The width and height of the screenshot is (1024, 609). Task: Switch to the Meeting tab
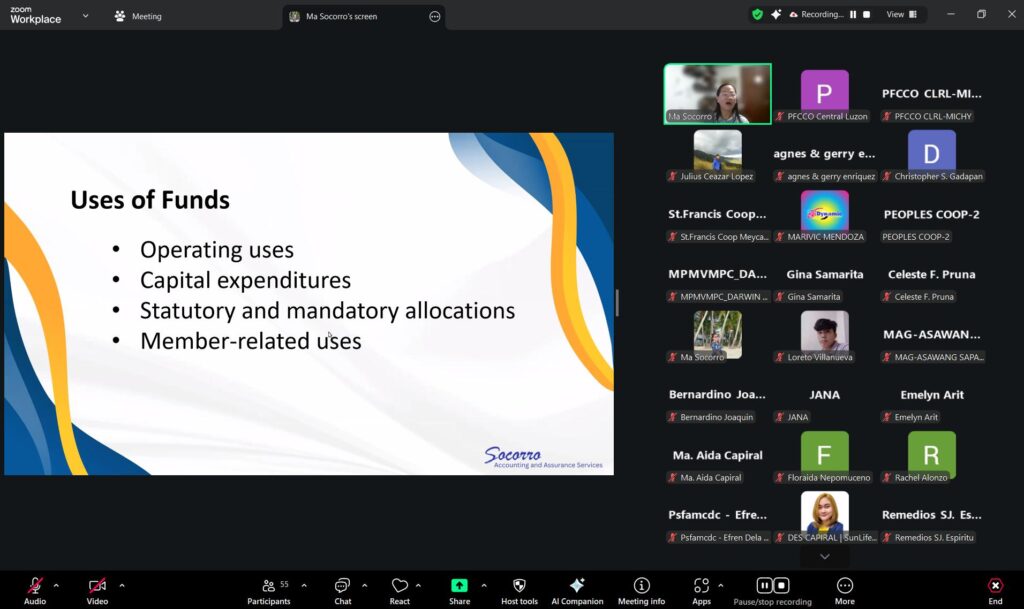(x=138, y=16)
